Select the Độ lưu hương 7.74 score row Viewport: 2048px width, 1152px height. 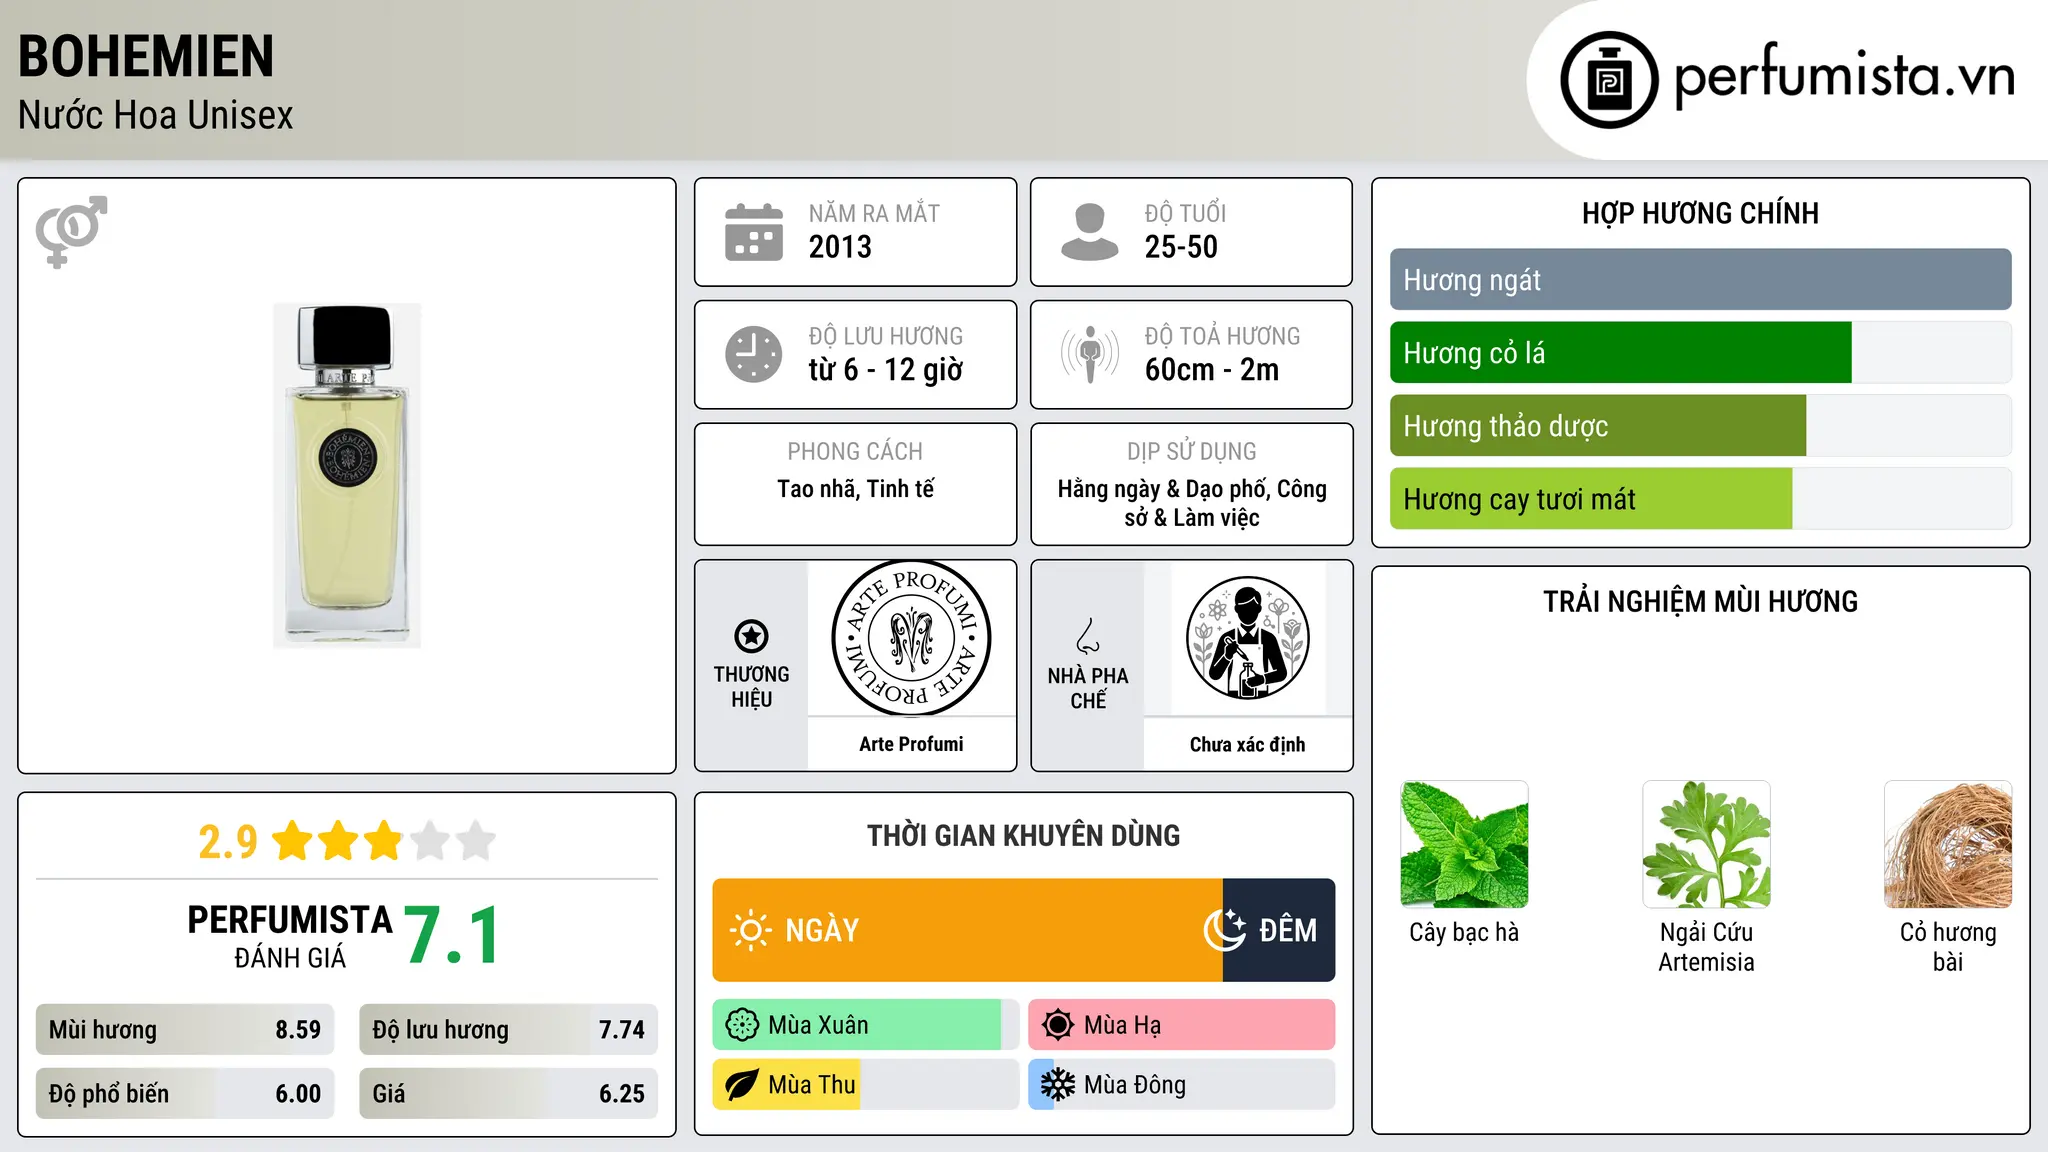click(508, 1030)
